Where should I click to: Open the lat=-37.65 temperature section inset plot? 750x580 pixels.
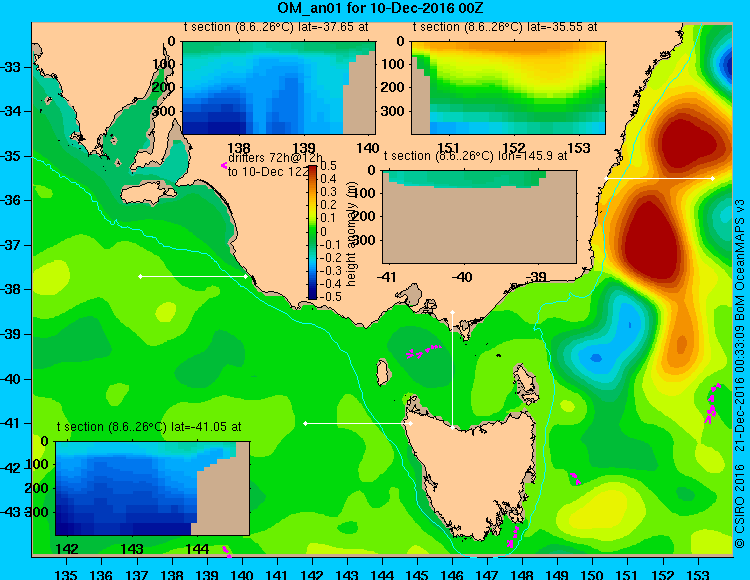(x=279, y=88)
